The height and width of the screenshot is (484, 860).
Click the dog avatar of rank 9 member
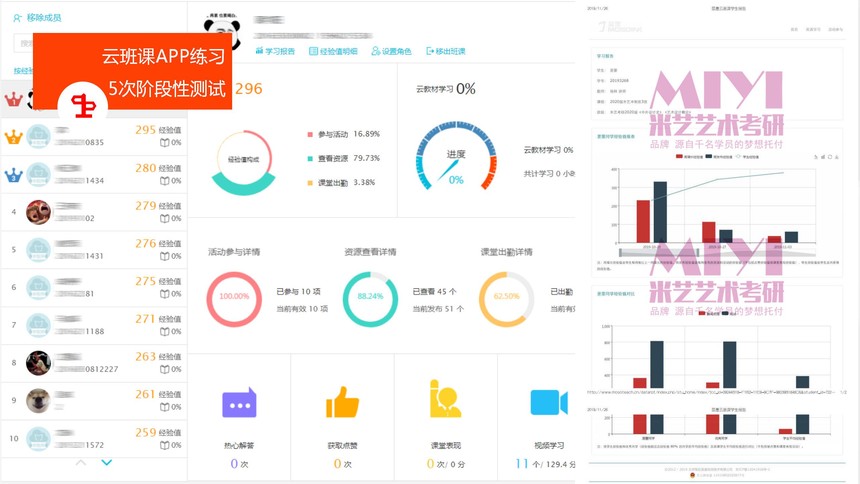point(38,401)
